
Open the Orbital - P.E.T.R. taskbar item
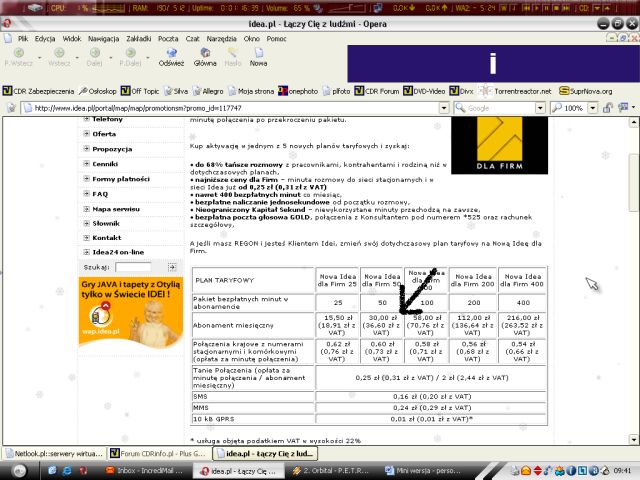(333, 471)
